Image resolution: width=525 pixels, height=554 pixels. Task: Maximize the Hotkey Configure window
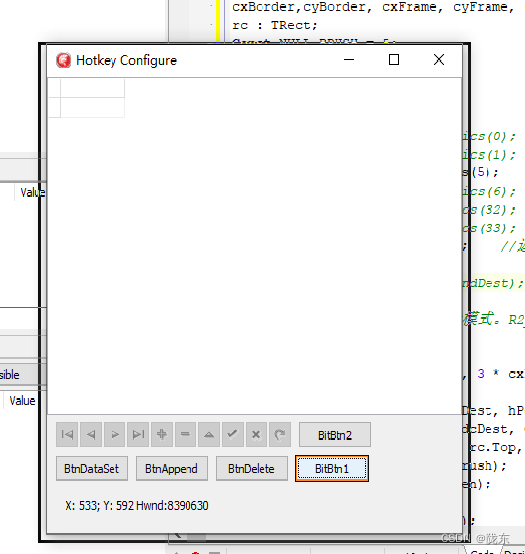[x=394, y=60]
